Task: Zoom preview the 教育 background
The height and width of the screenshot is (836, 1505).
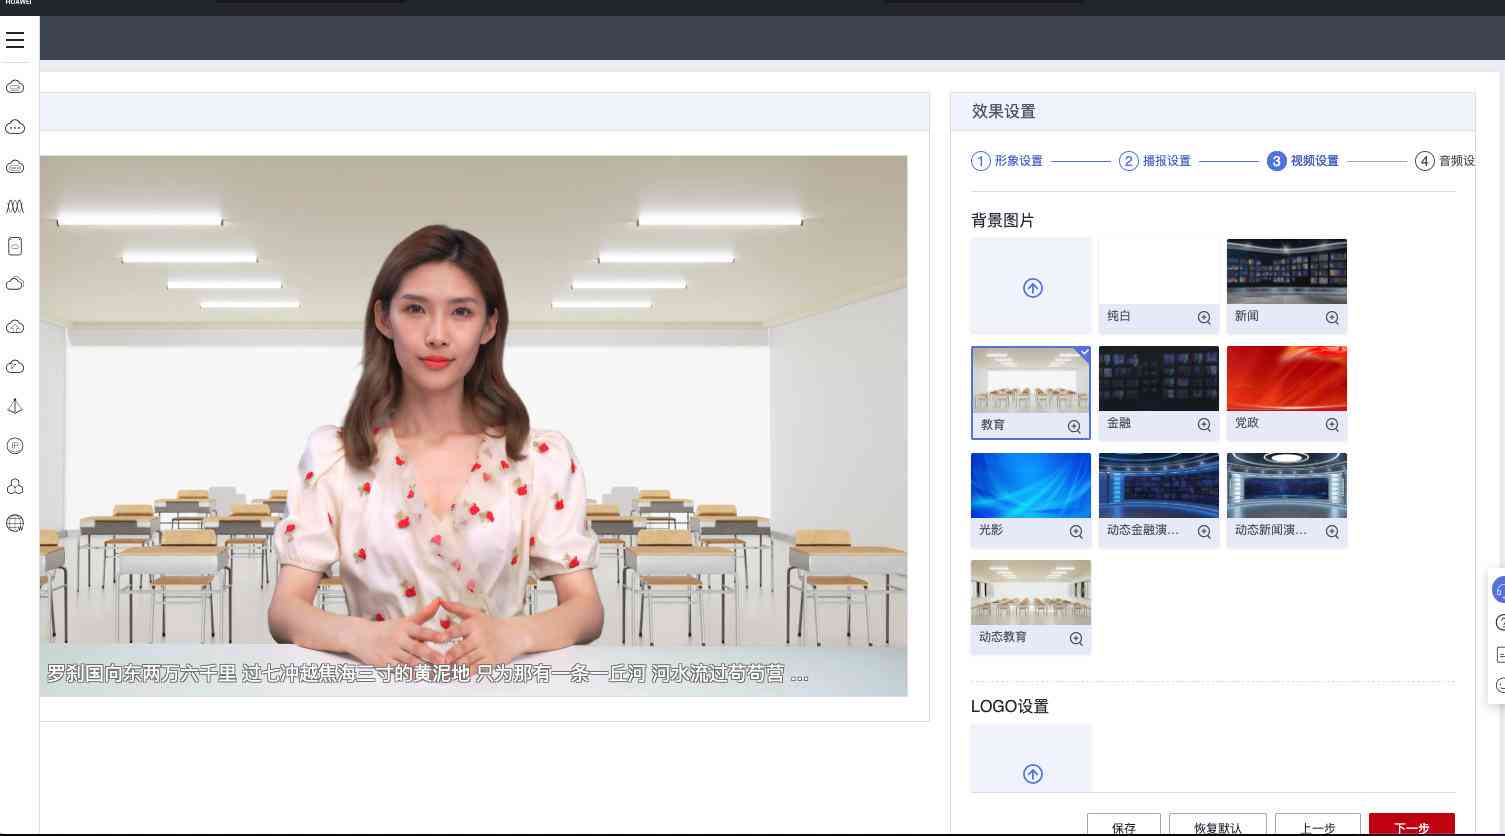Action: [1074, 426]
